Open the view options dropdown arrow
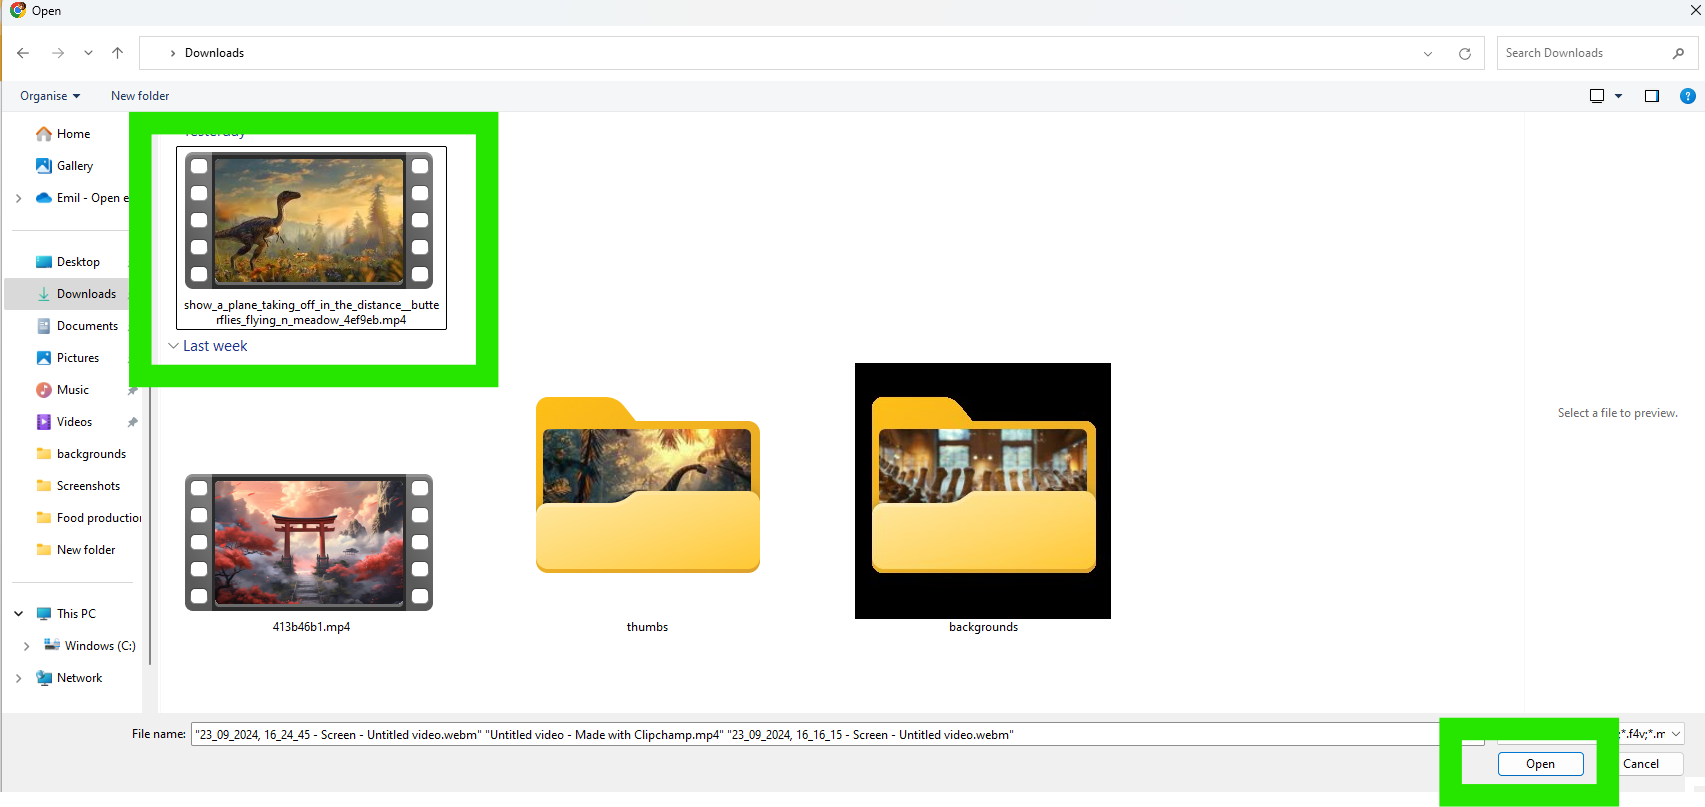 pos(1619,96)
